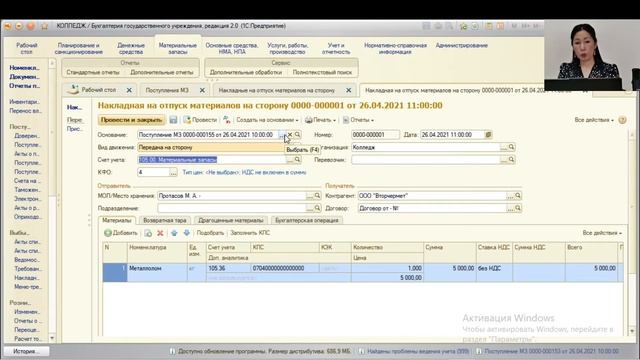The image size is (640, 360).
Task: Close the Накладные на отпуск материалов list tab
Action: pos(349,90)
